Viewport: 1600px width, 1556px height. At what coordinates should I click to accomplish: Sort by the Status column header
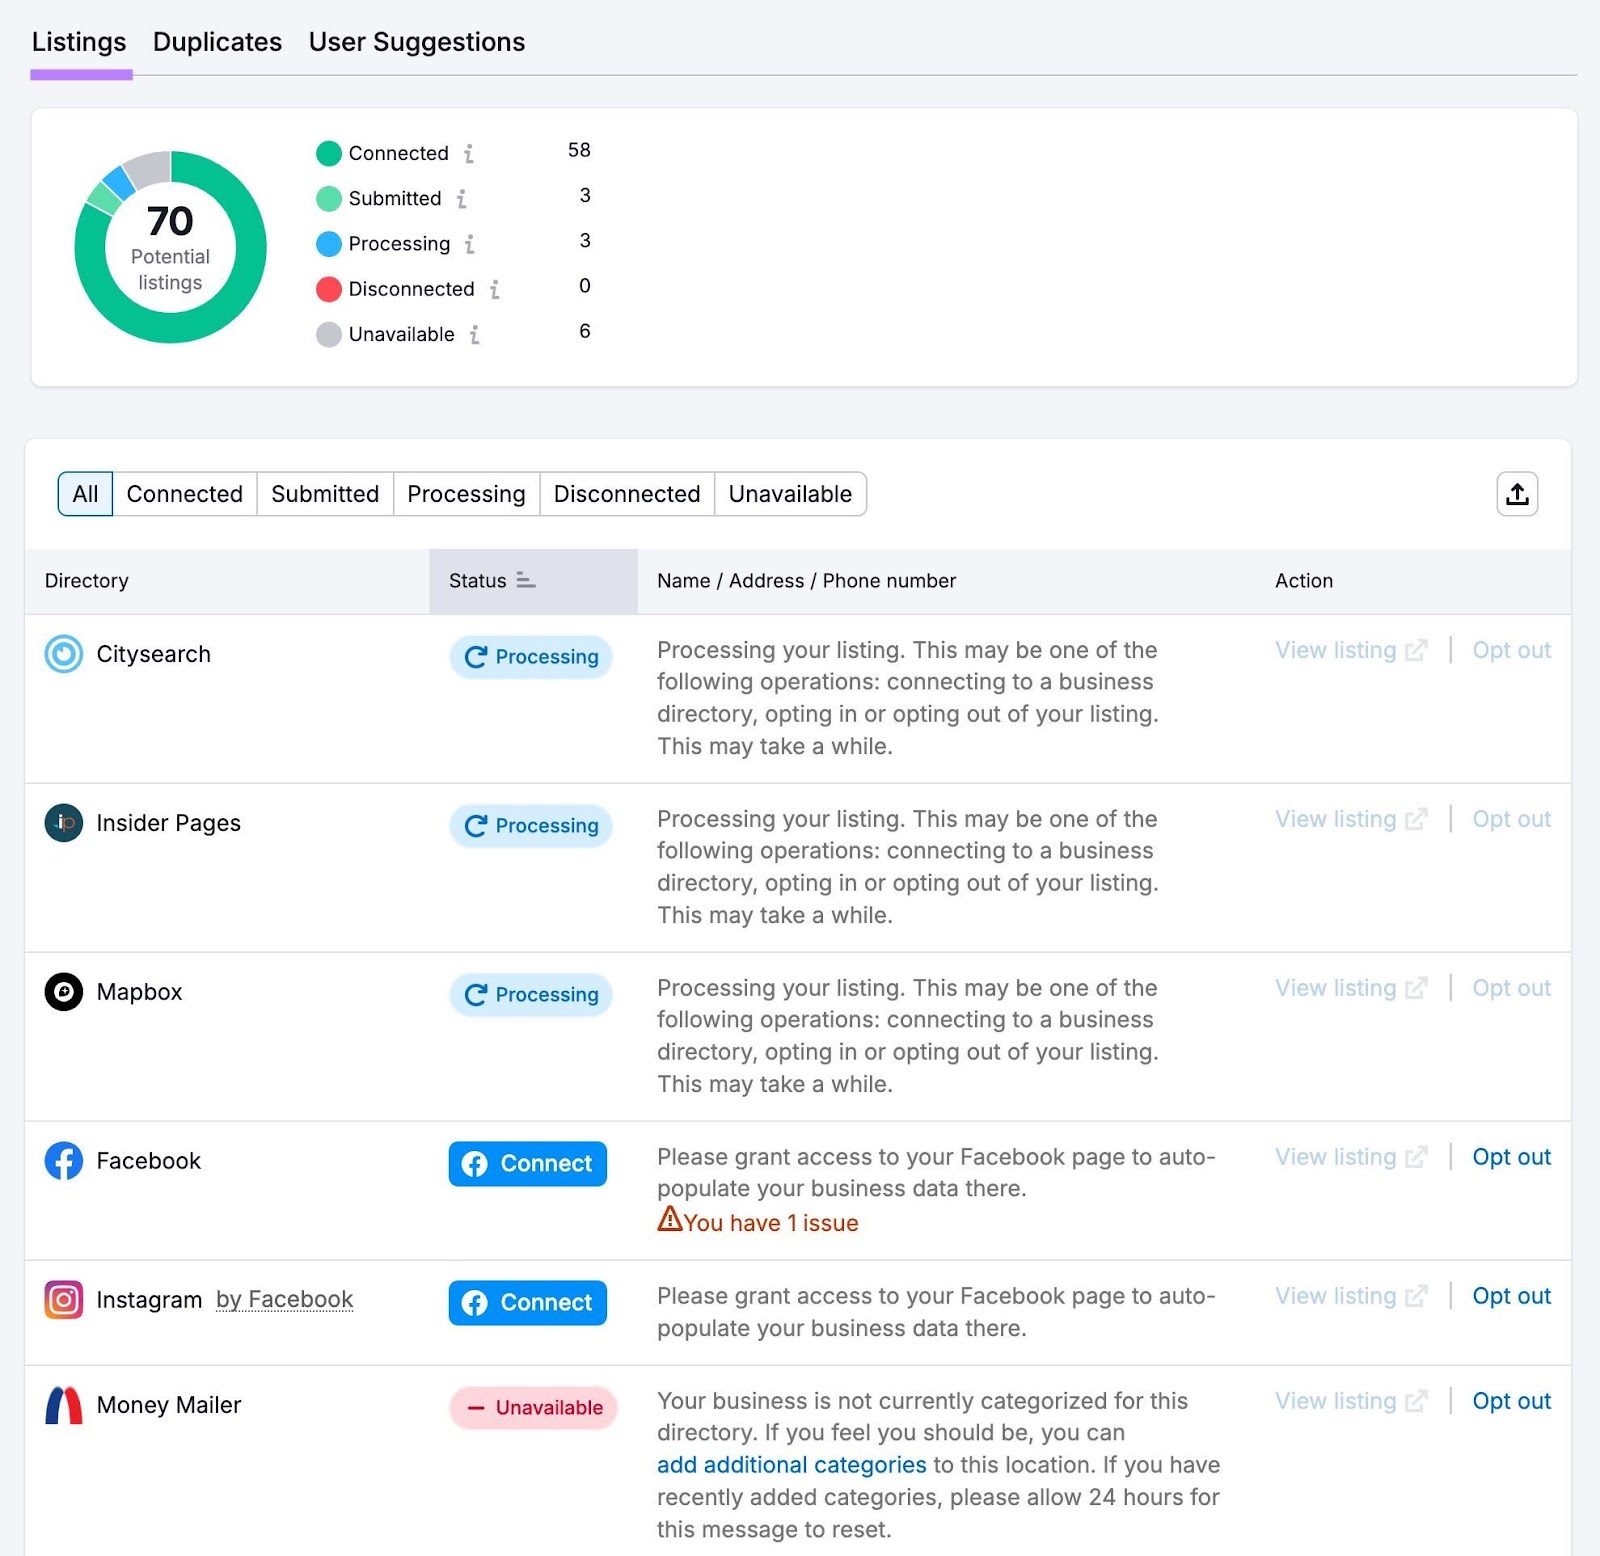coord(492,581)
